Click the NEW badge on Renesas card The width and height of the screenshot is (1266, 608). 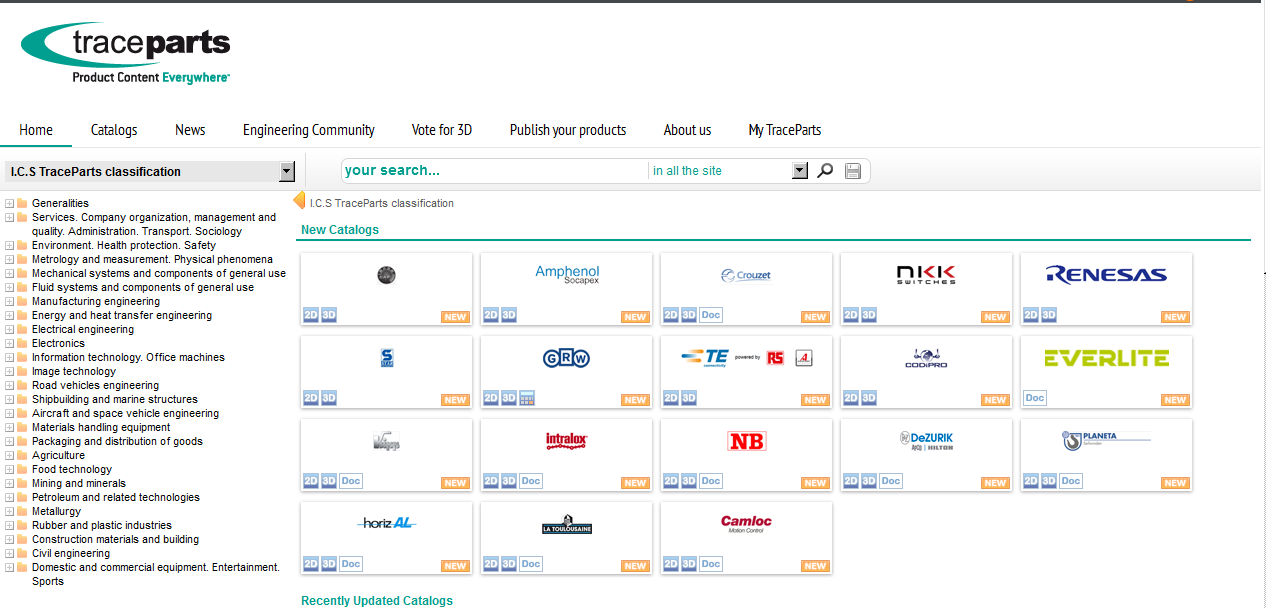(x=1175, y=317)
